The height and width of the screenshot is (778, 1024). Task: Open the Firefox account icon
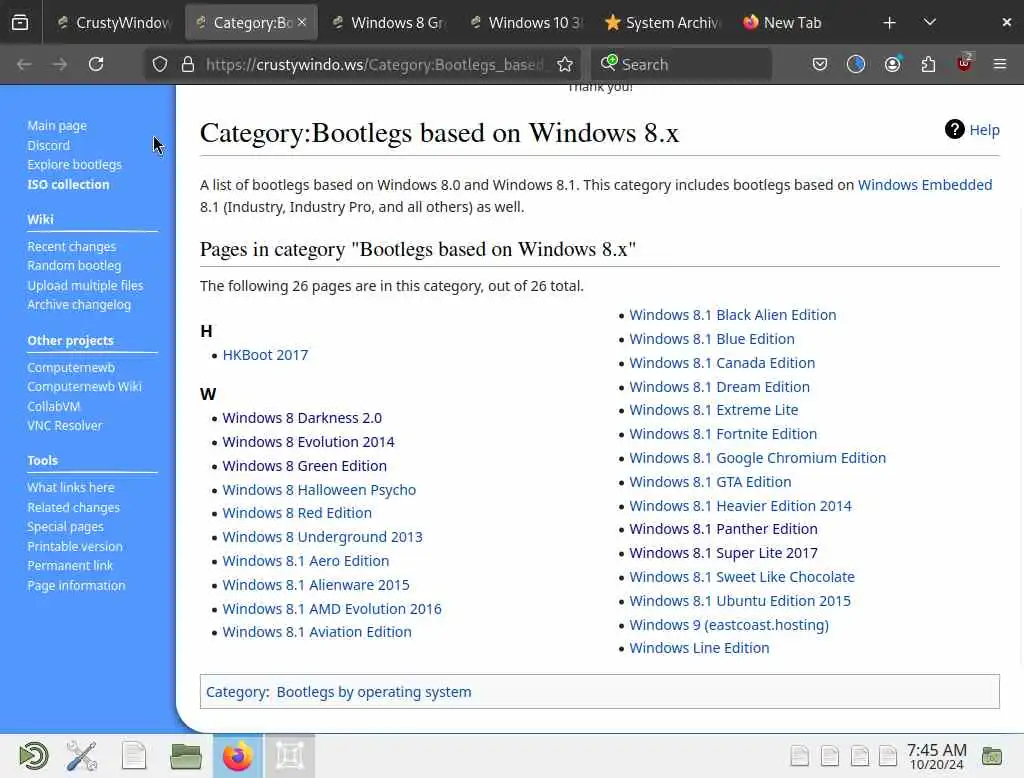pyautogui.click(x=892, y=64)
